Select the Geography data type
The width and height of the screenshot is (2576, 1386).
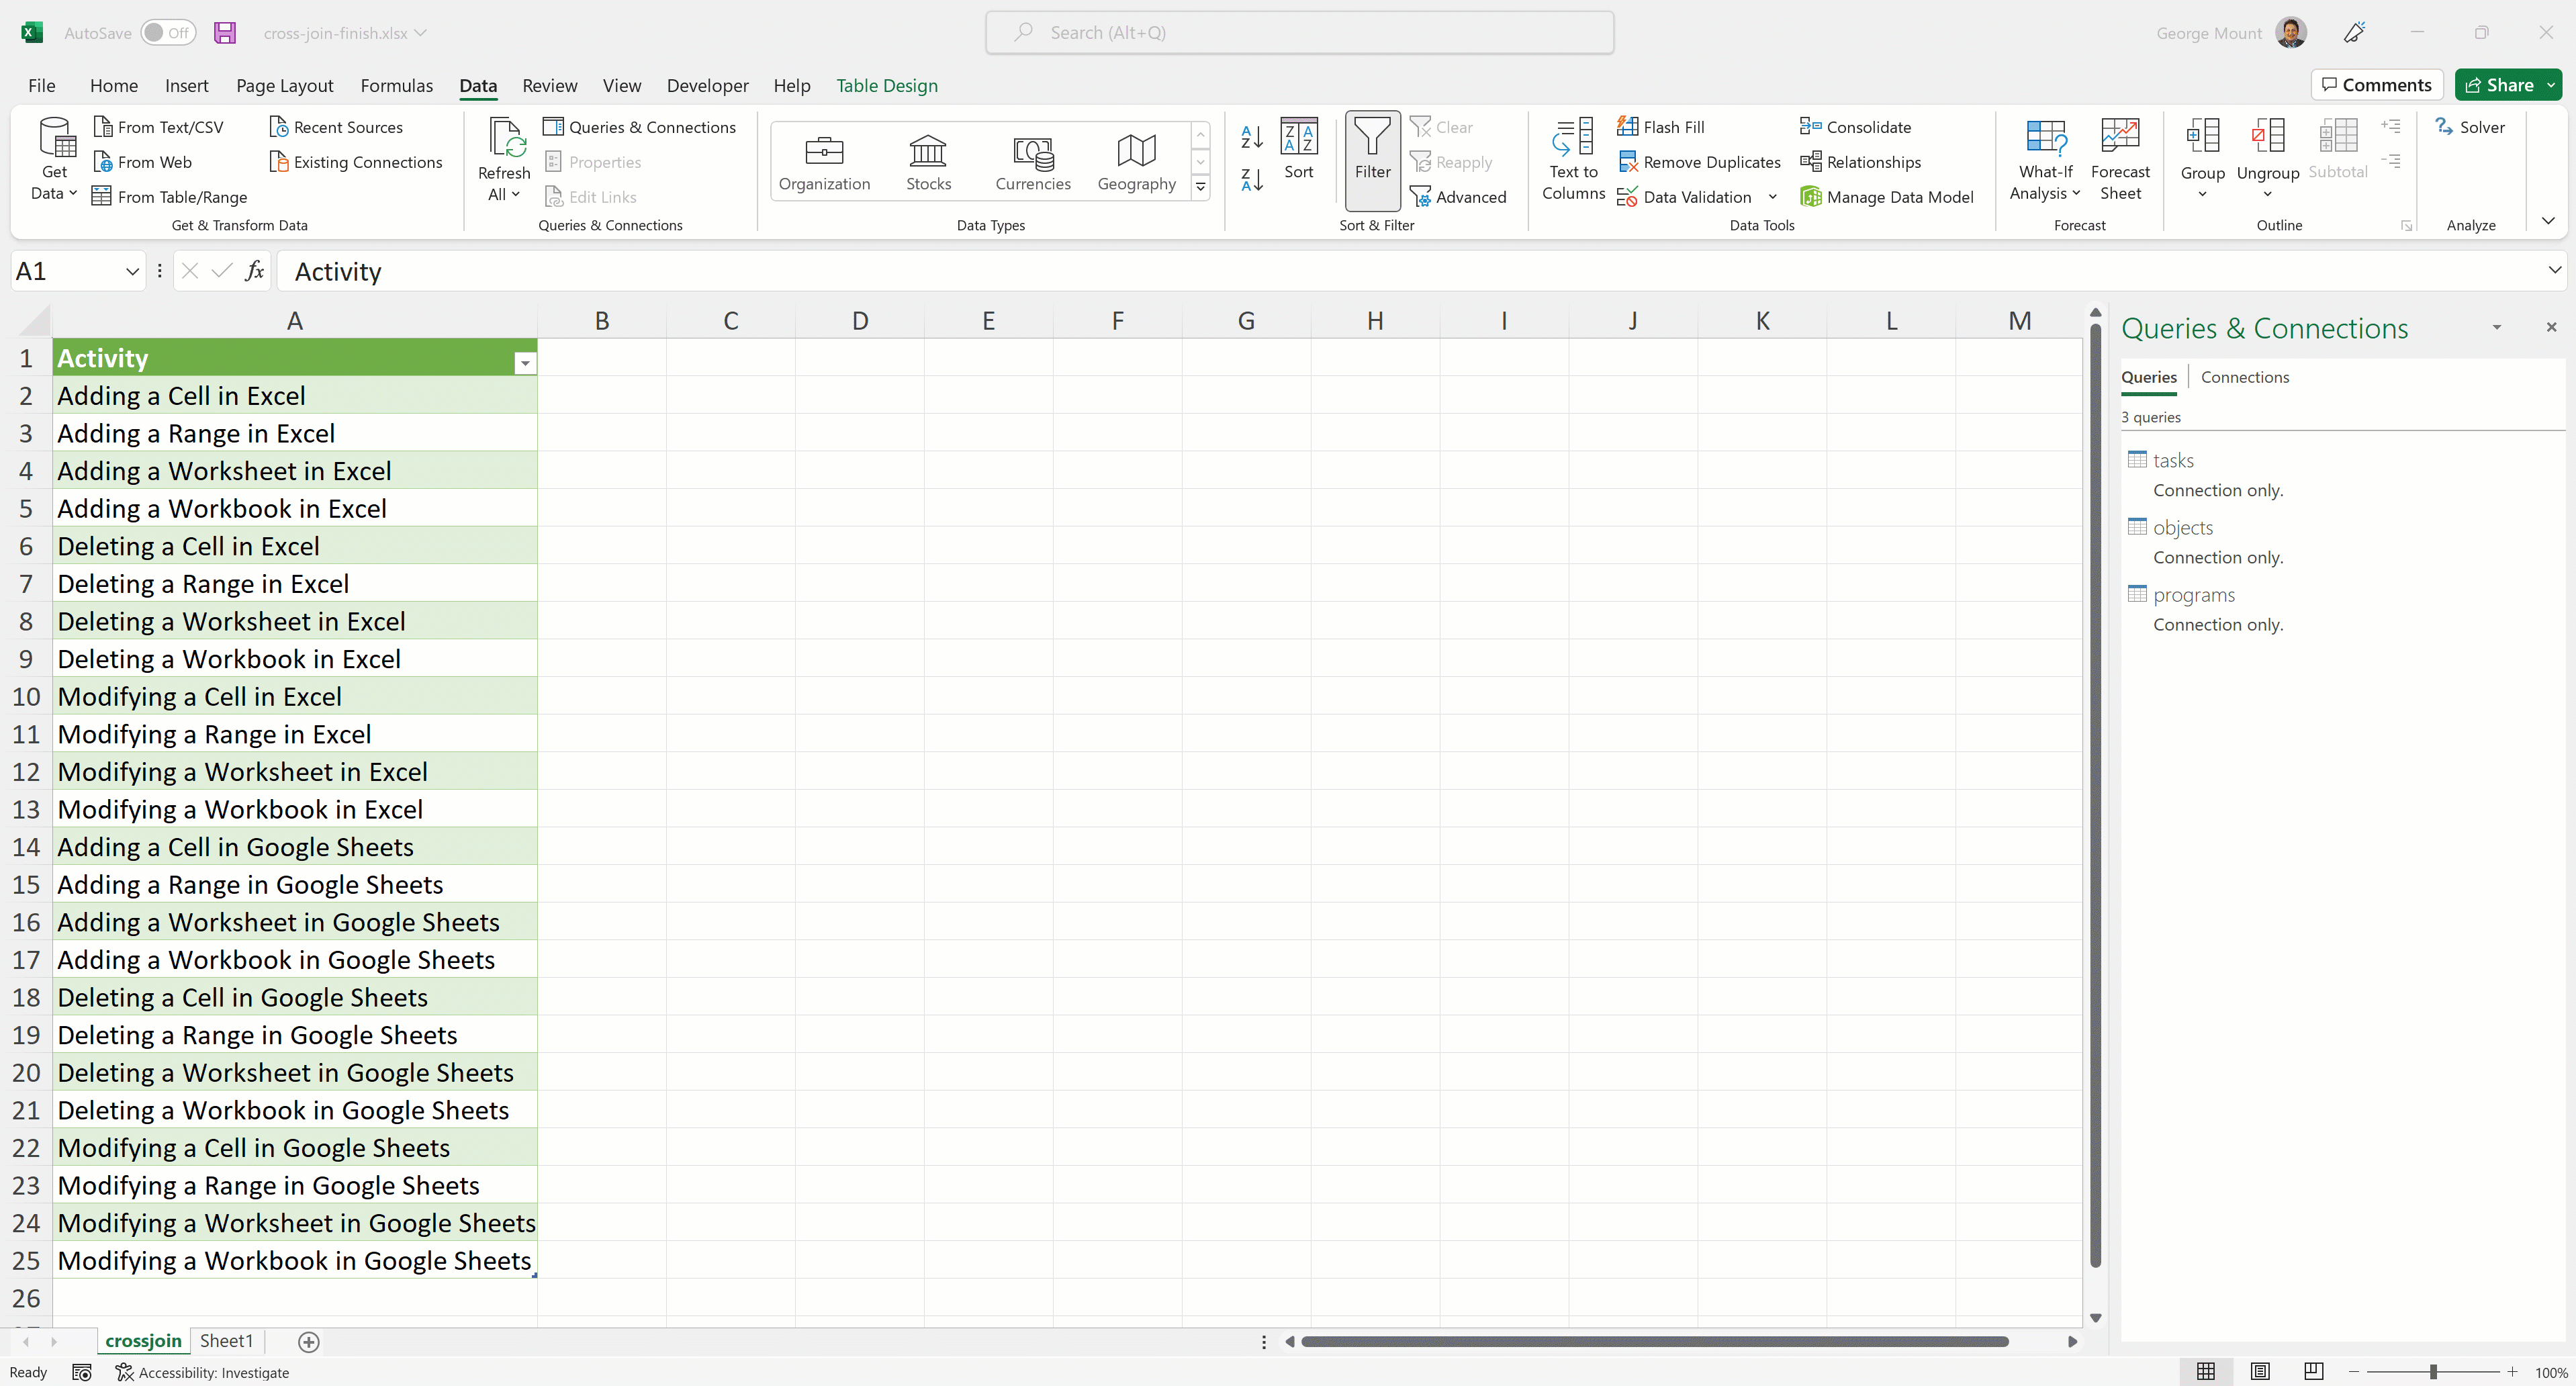point(1136,162)
